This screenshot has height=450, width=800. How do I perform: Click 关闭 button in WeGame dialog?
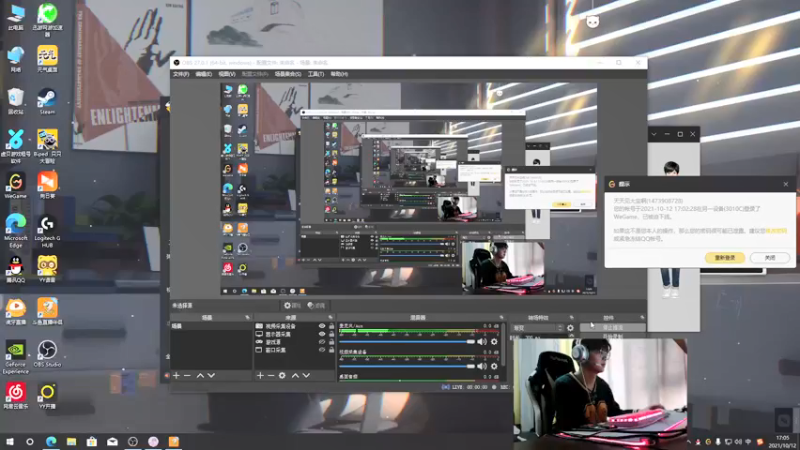click(x=770, y=258)
